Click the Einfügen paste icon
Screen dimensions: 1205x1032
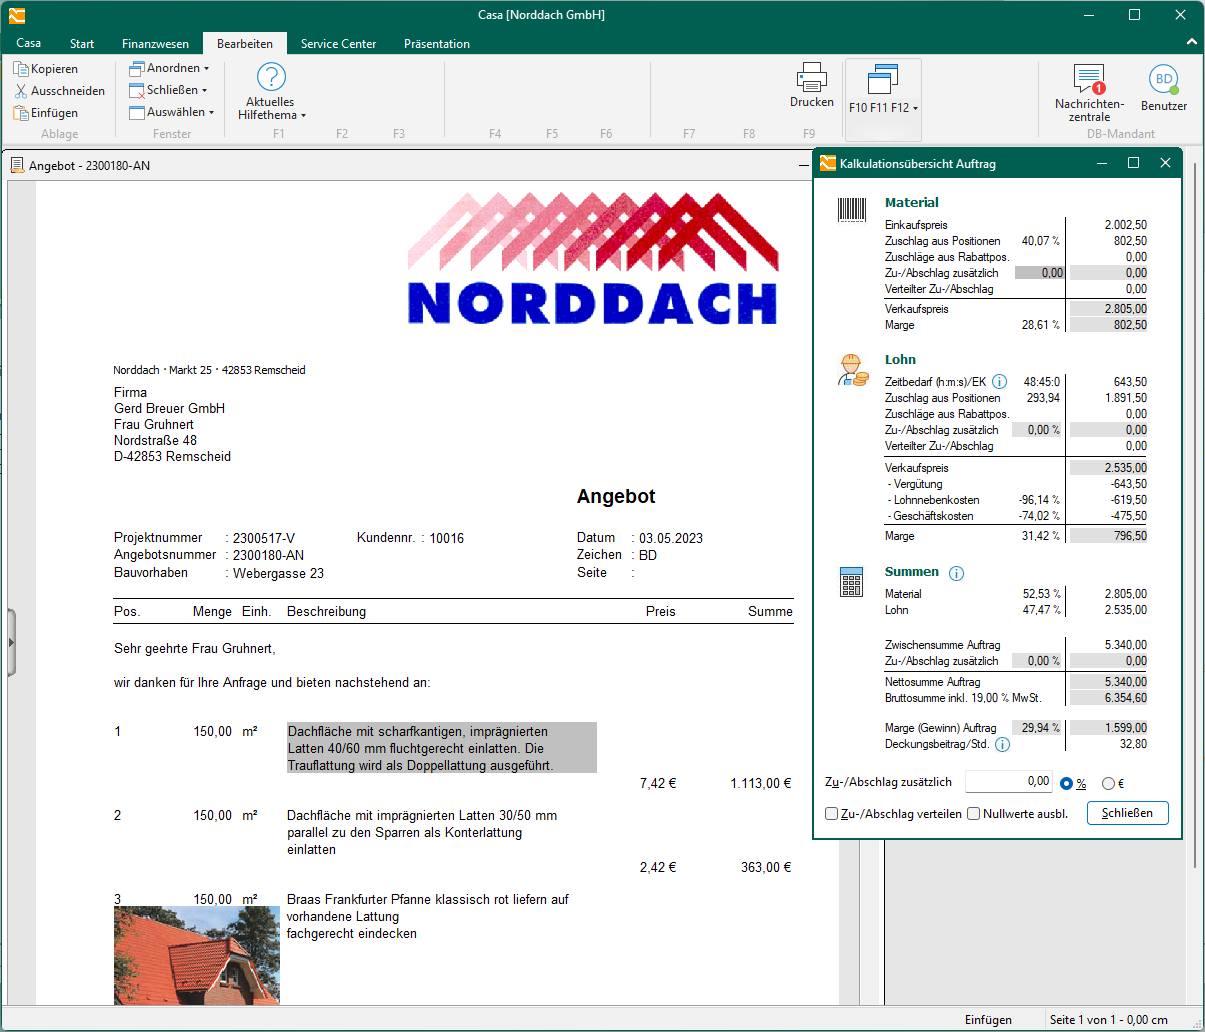point(21,113)
